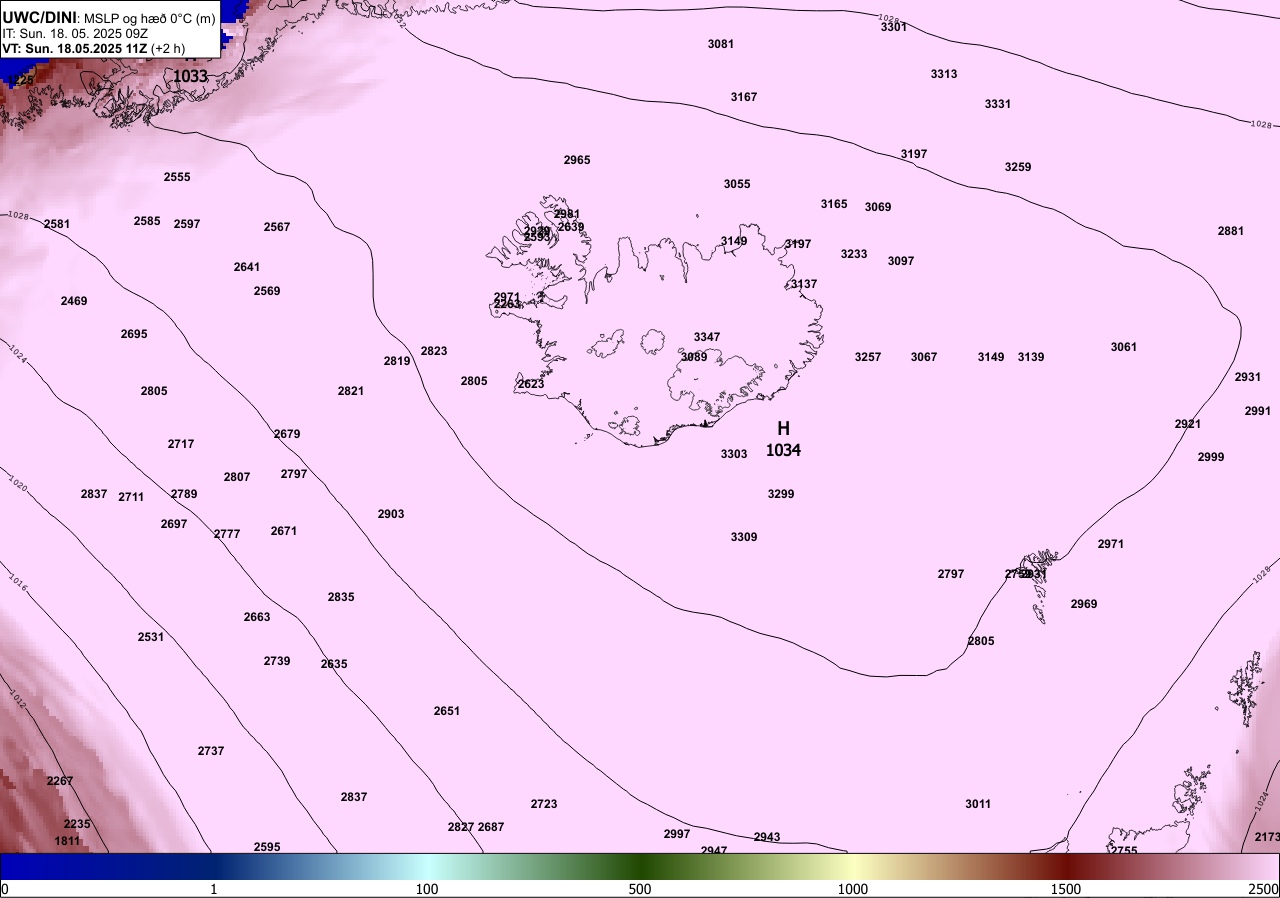The image size is (1280, 898).
Task: Click the 1500 tick label on the colour scale
Action: 1065,889
